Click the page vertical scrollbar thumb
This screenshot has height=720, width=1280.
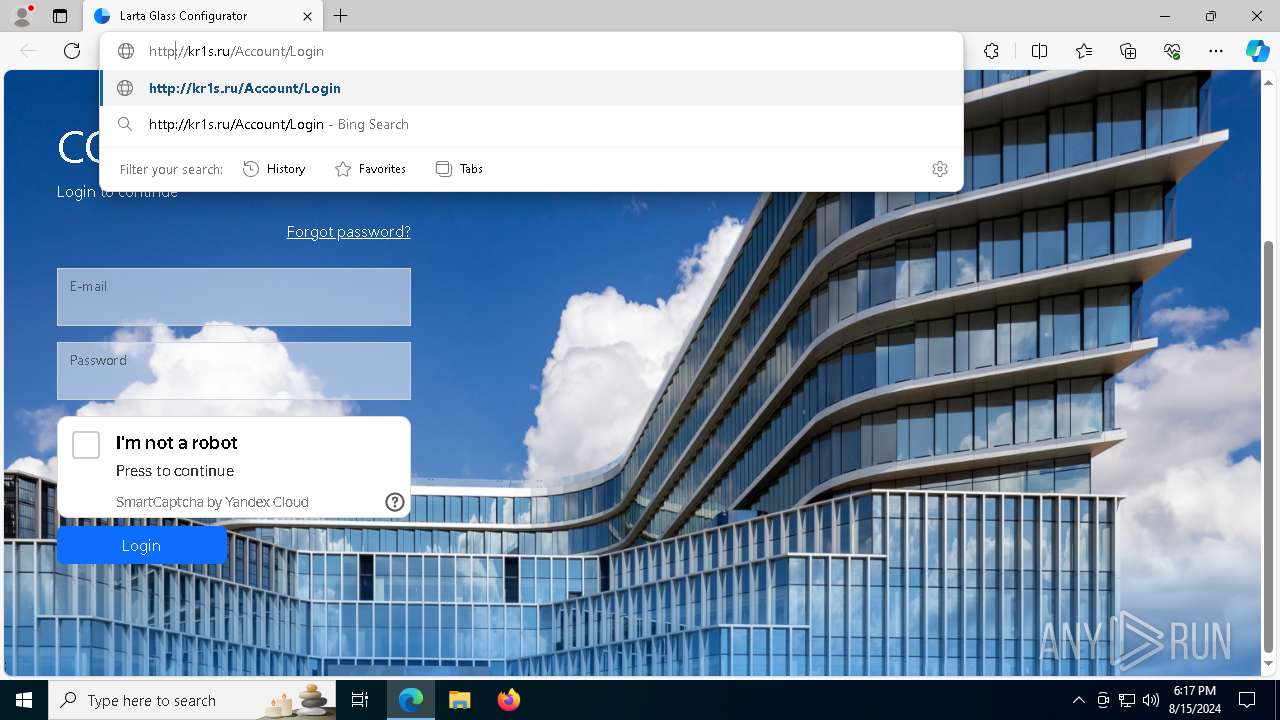pos(1269,445)
